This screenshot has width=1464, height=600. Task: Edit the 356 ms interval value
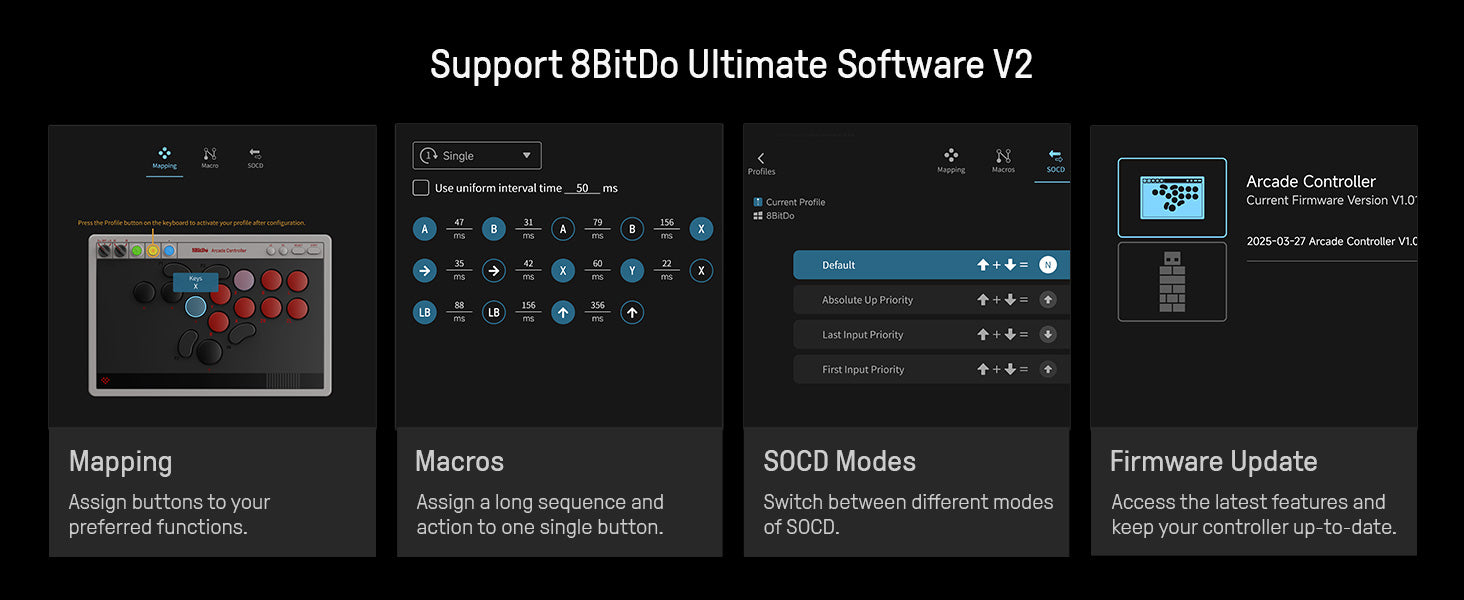coord(597,306)
